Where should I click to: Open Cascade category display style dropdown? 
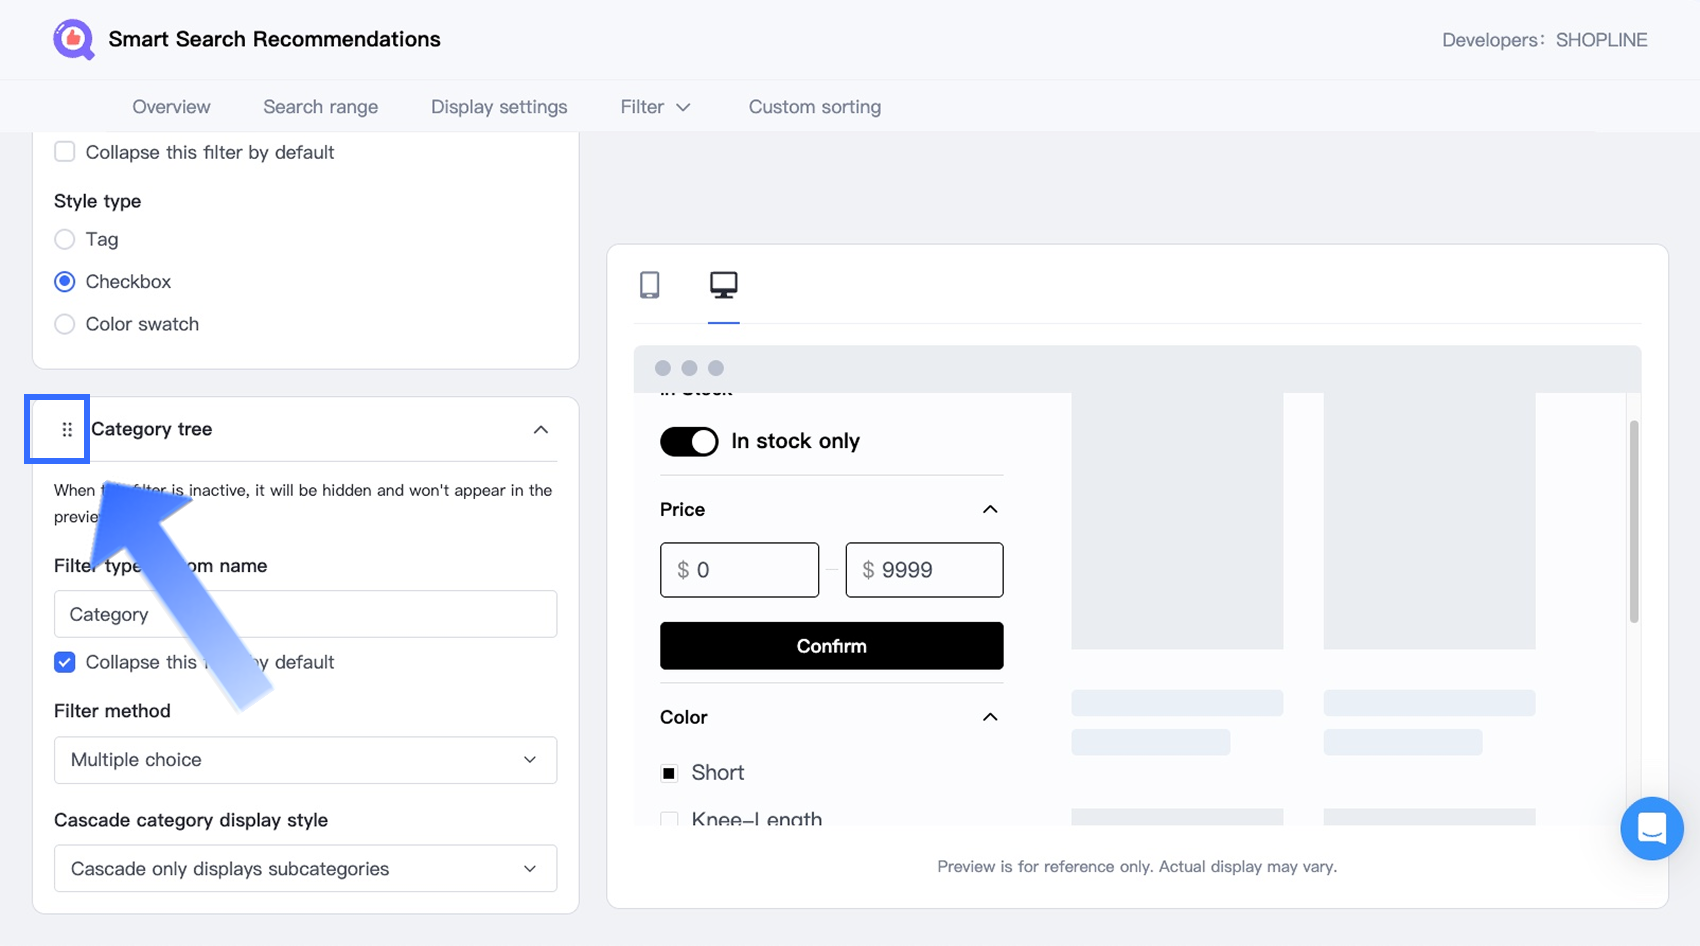pos(305,869)
